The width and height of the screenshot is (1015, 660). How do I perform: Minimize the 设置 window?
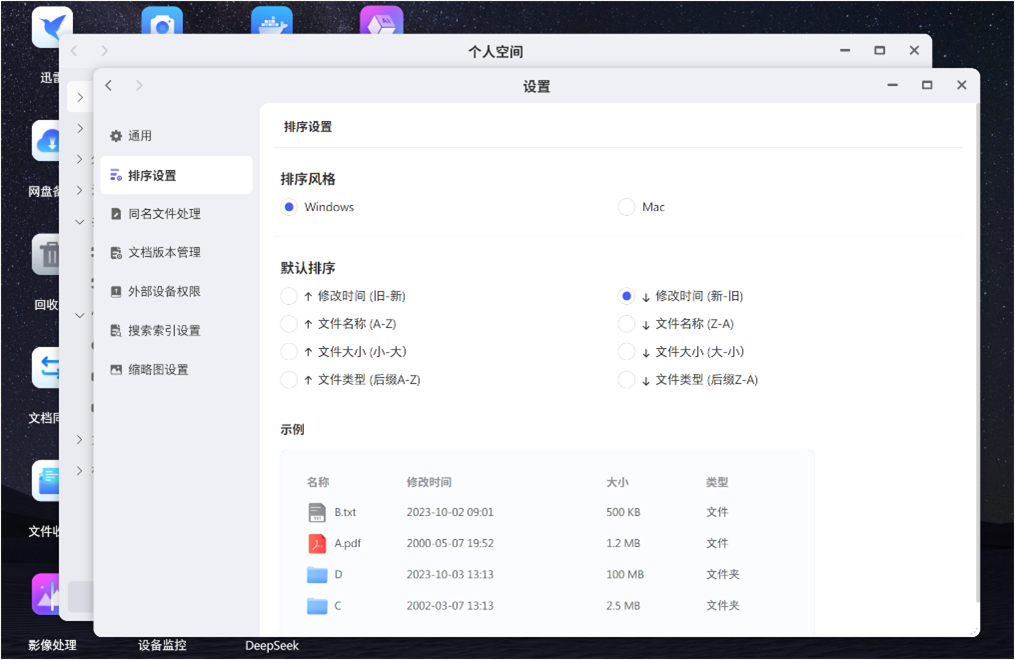tap(893, 85)
